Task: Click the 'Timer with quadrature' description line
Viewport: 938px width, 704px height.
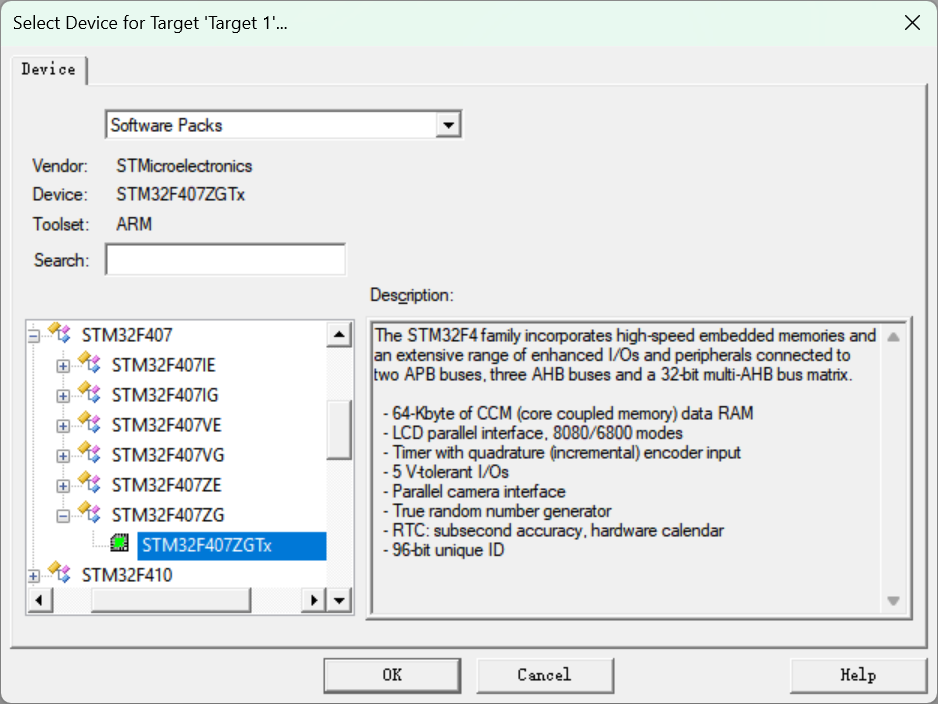Action: tap(562, 452)
